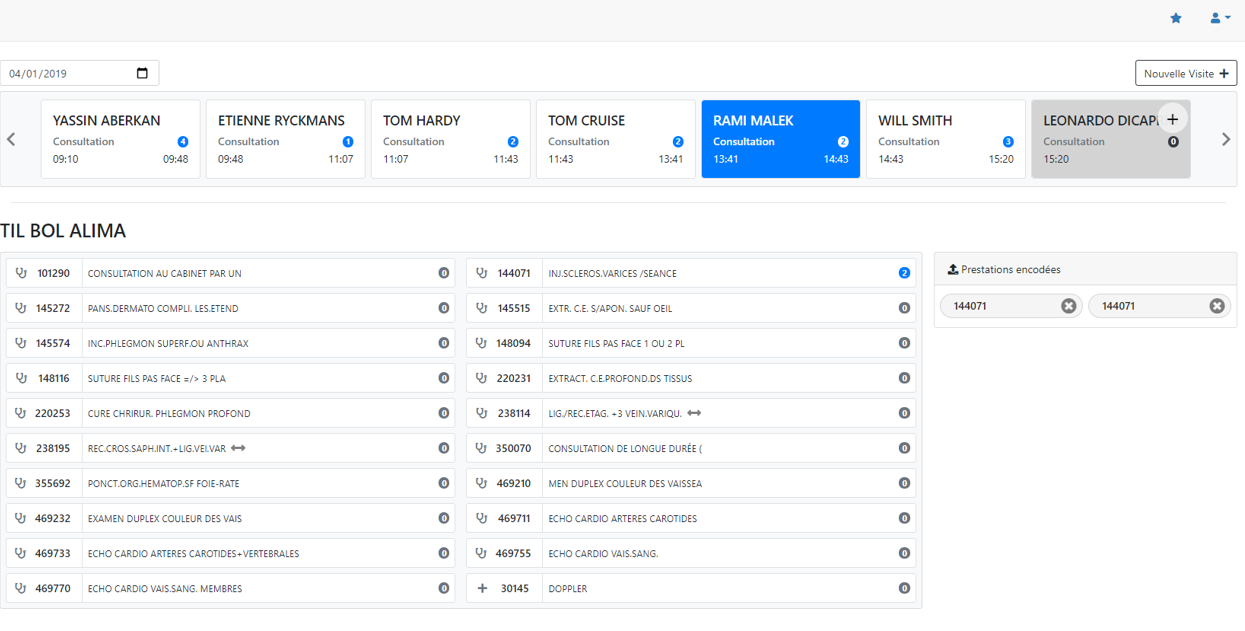
Task: Open the user account dropdown menu
Action: (1220, 18)
